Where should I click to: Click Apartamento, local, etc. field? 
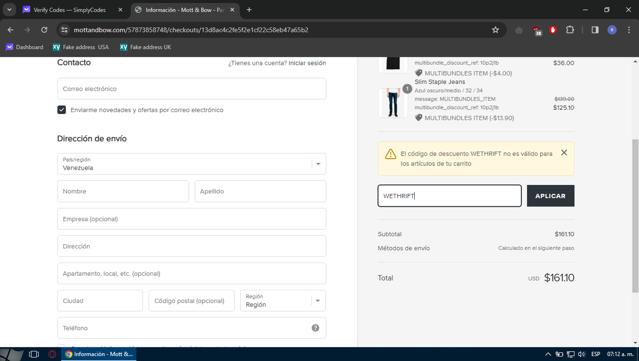pos(192,273)
